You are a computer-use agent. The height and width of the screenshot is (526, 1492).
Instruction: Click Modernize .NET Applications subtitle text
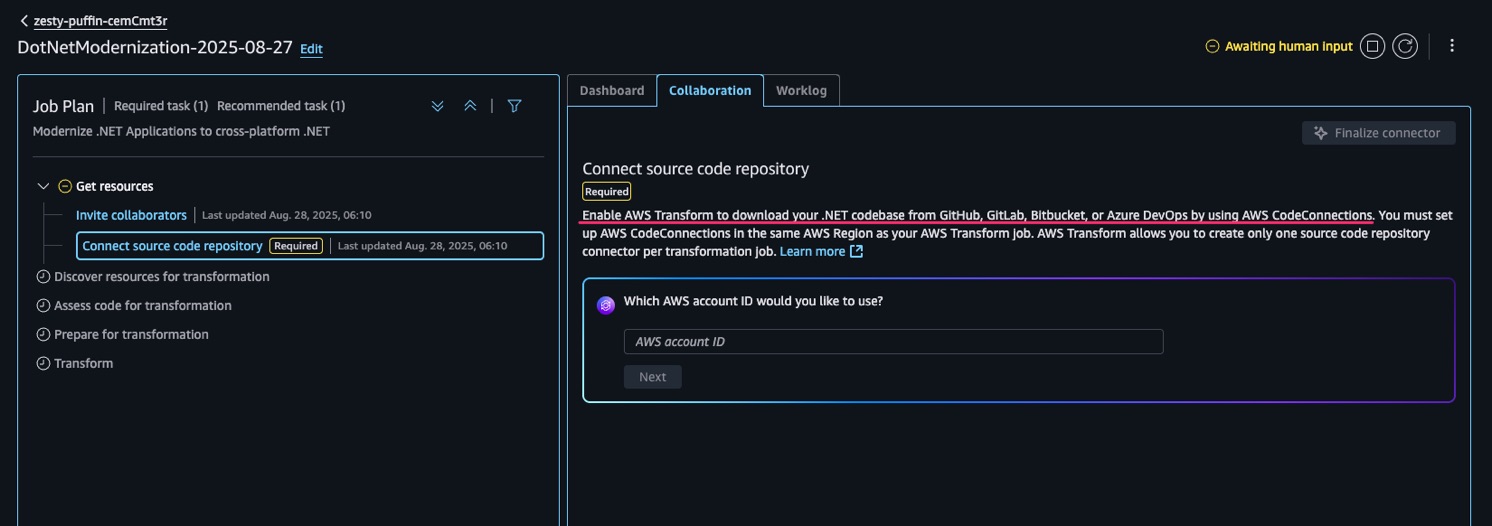coord(181,131)
